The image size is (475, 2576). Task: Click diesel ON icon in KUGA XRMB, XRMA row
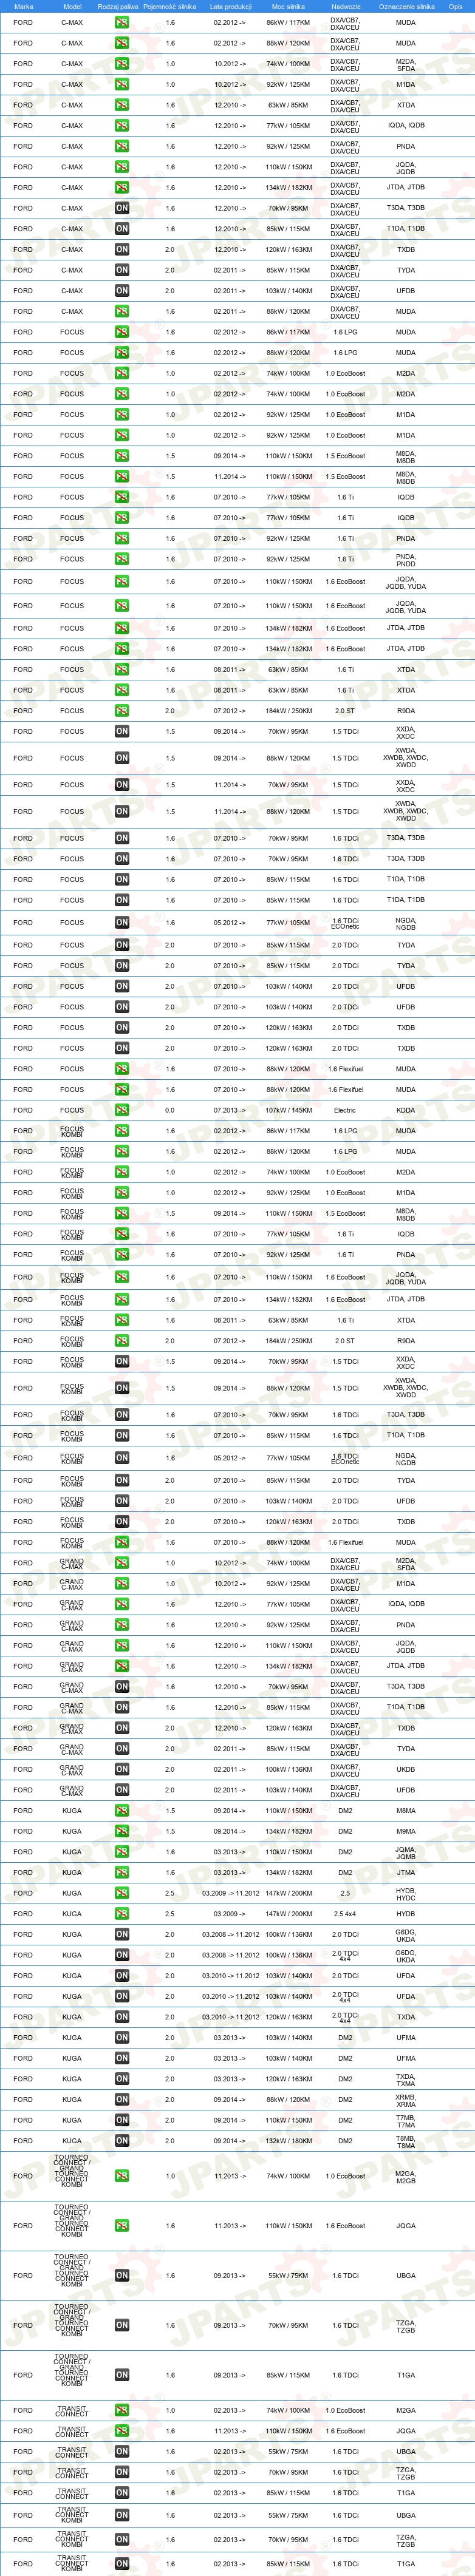[121, 2099]
